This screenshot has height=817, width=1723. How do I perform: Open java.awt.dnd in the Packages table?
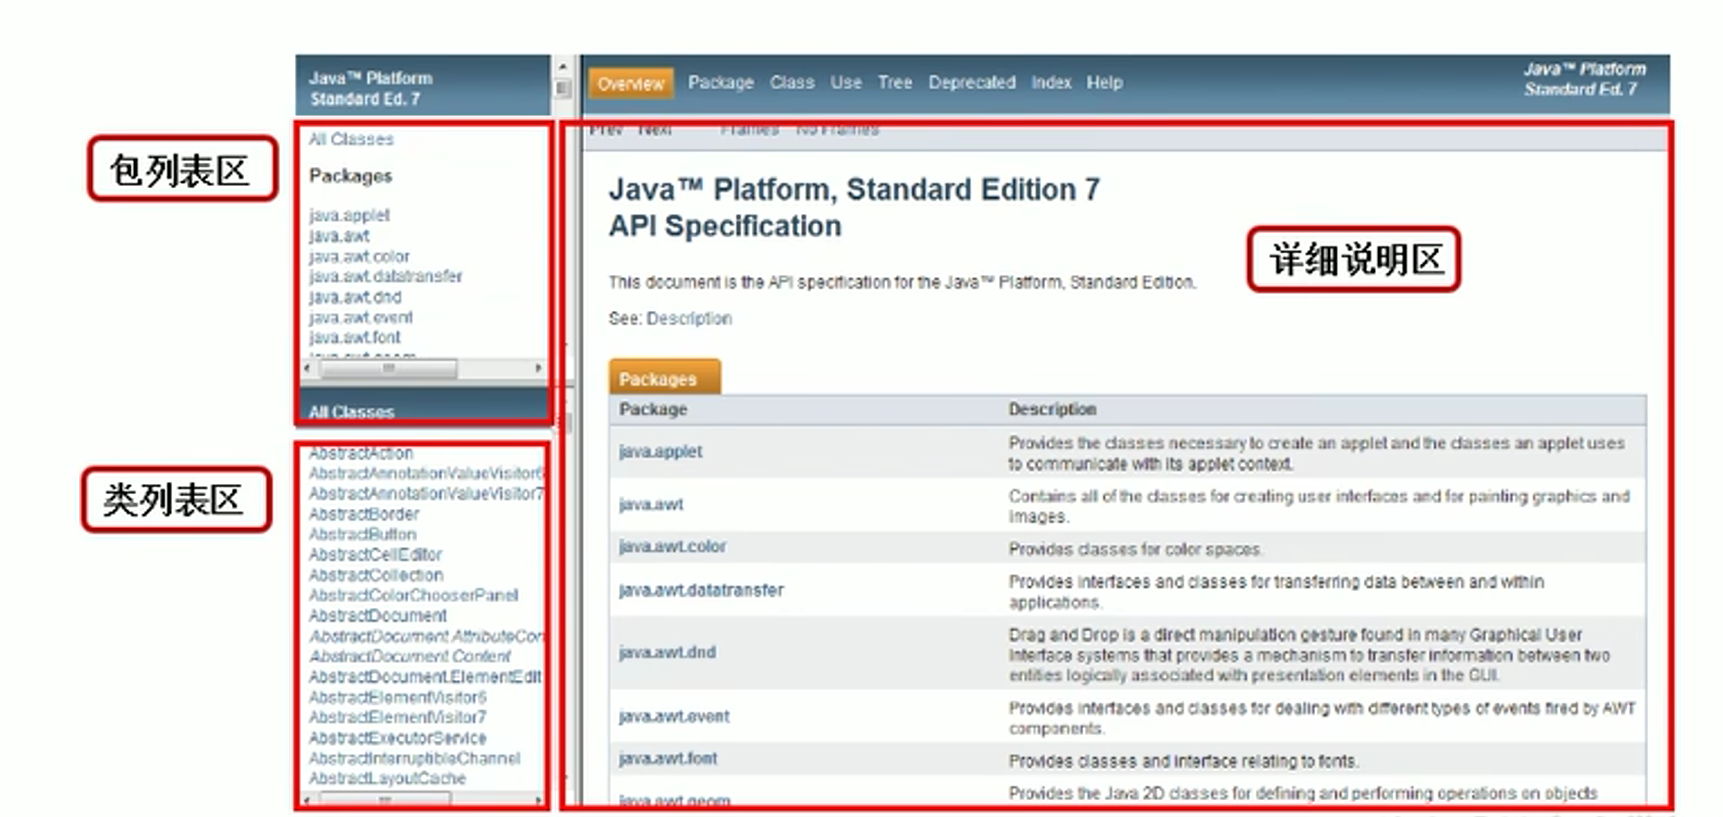(x=667, y=652)
